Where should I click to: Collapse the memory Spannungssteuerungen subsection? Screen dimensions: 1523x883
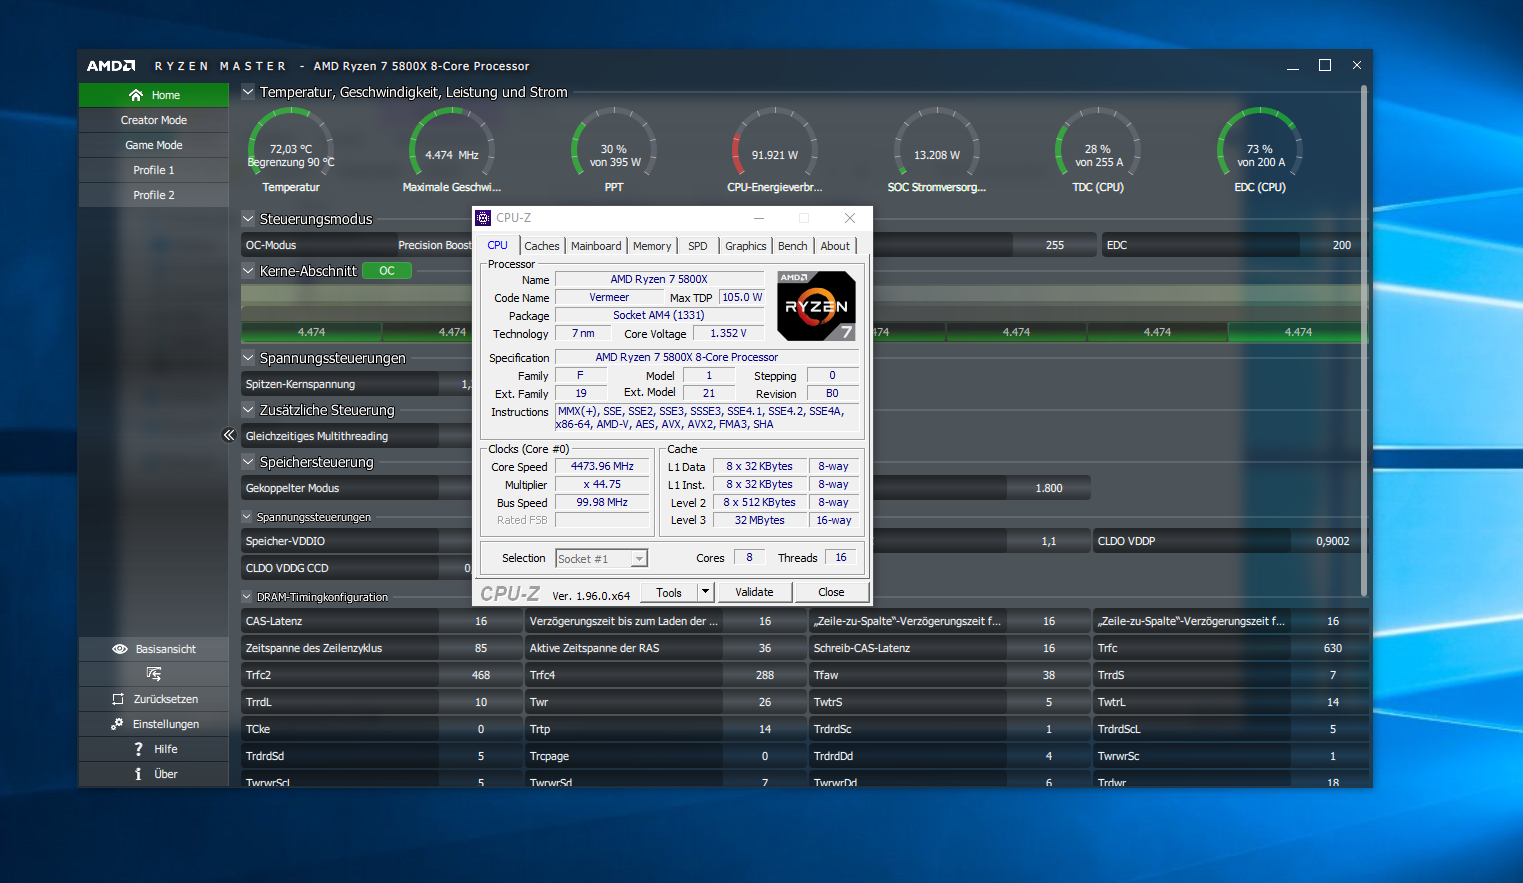tap(247, 517)
